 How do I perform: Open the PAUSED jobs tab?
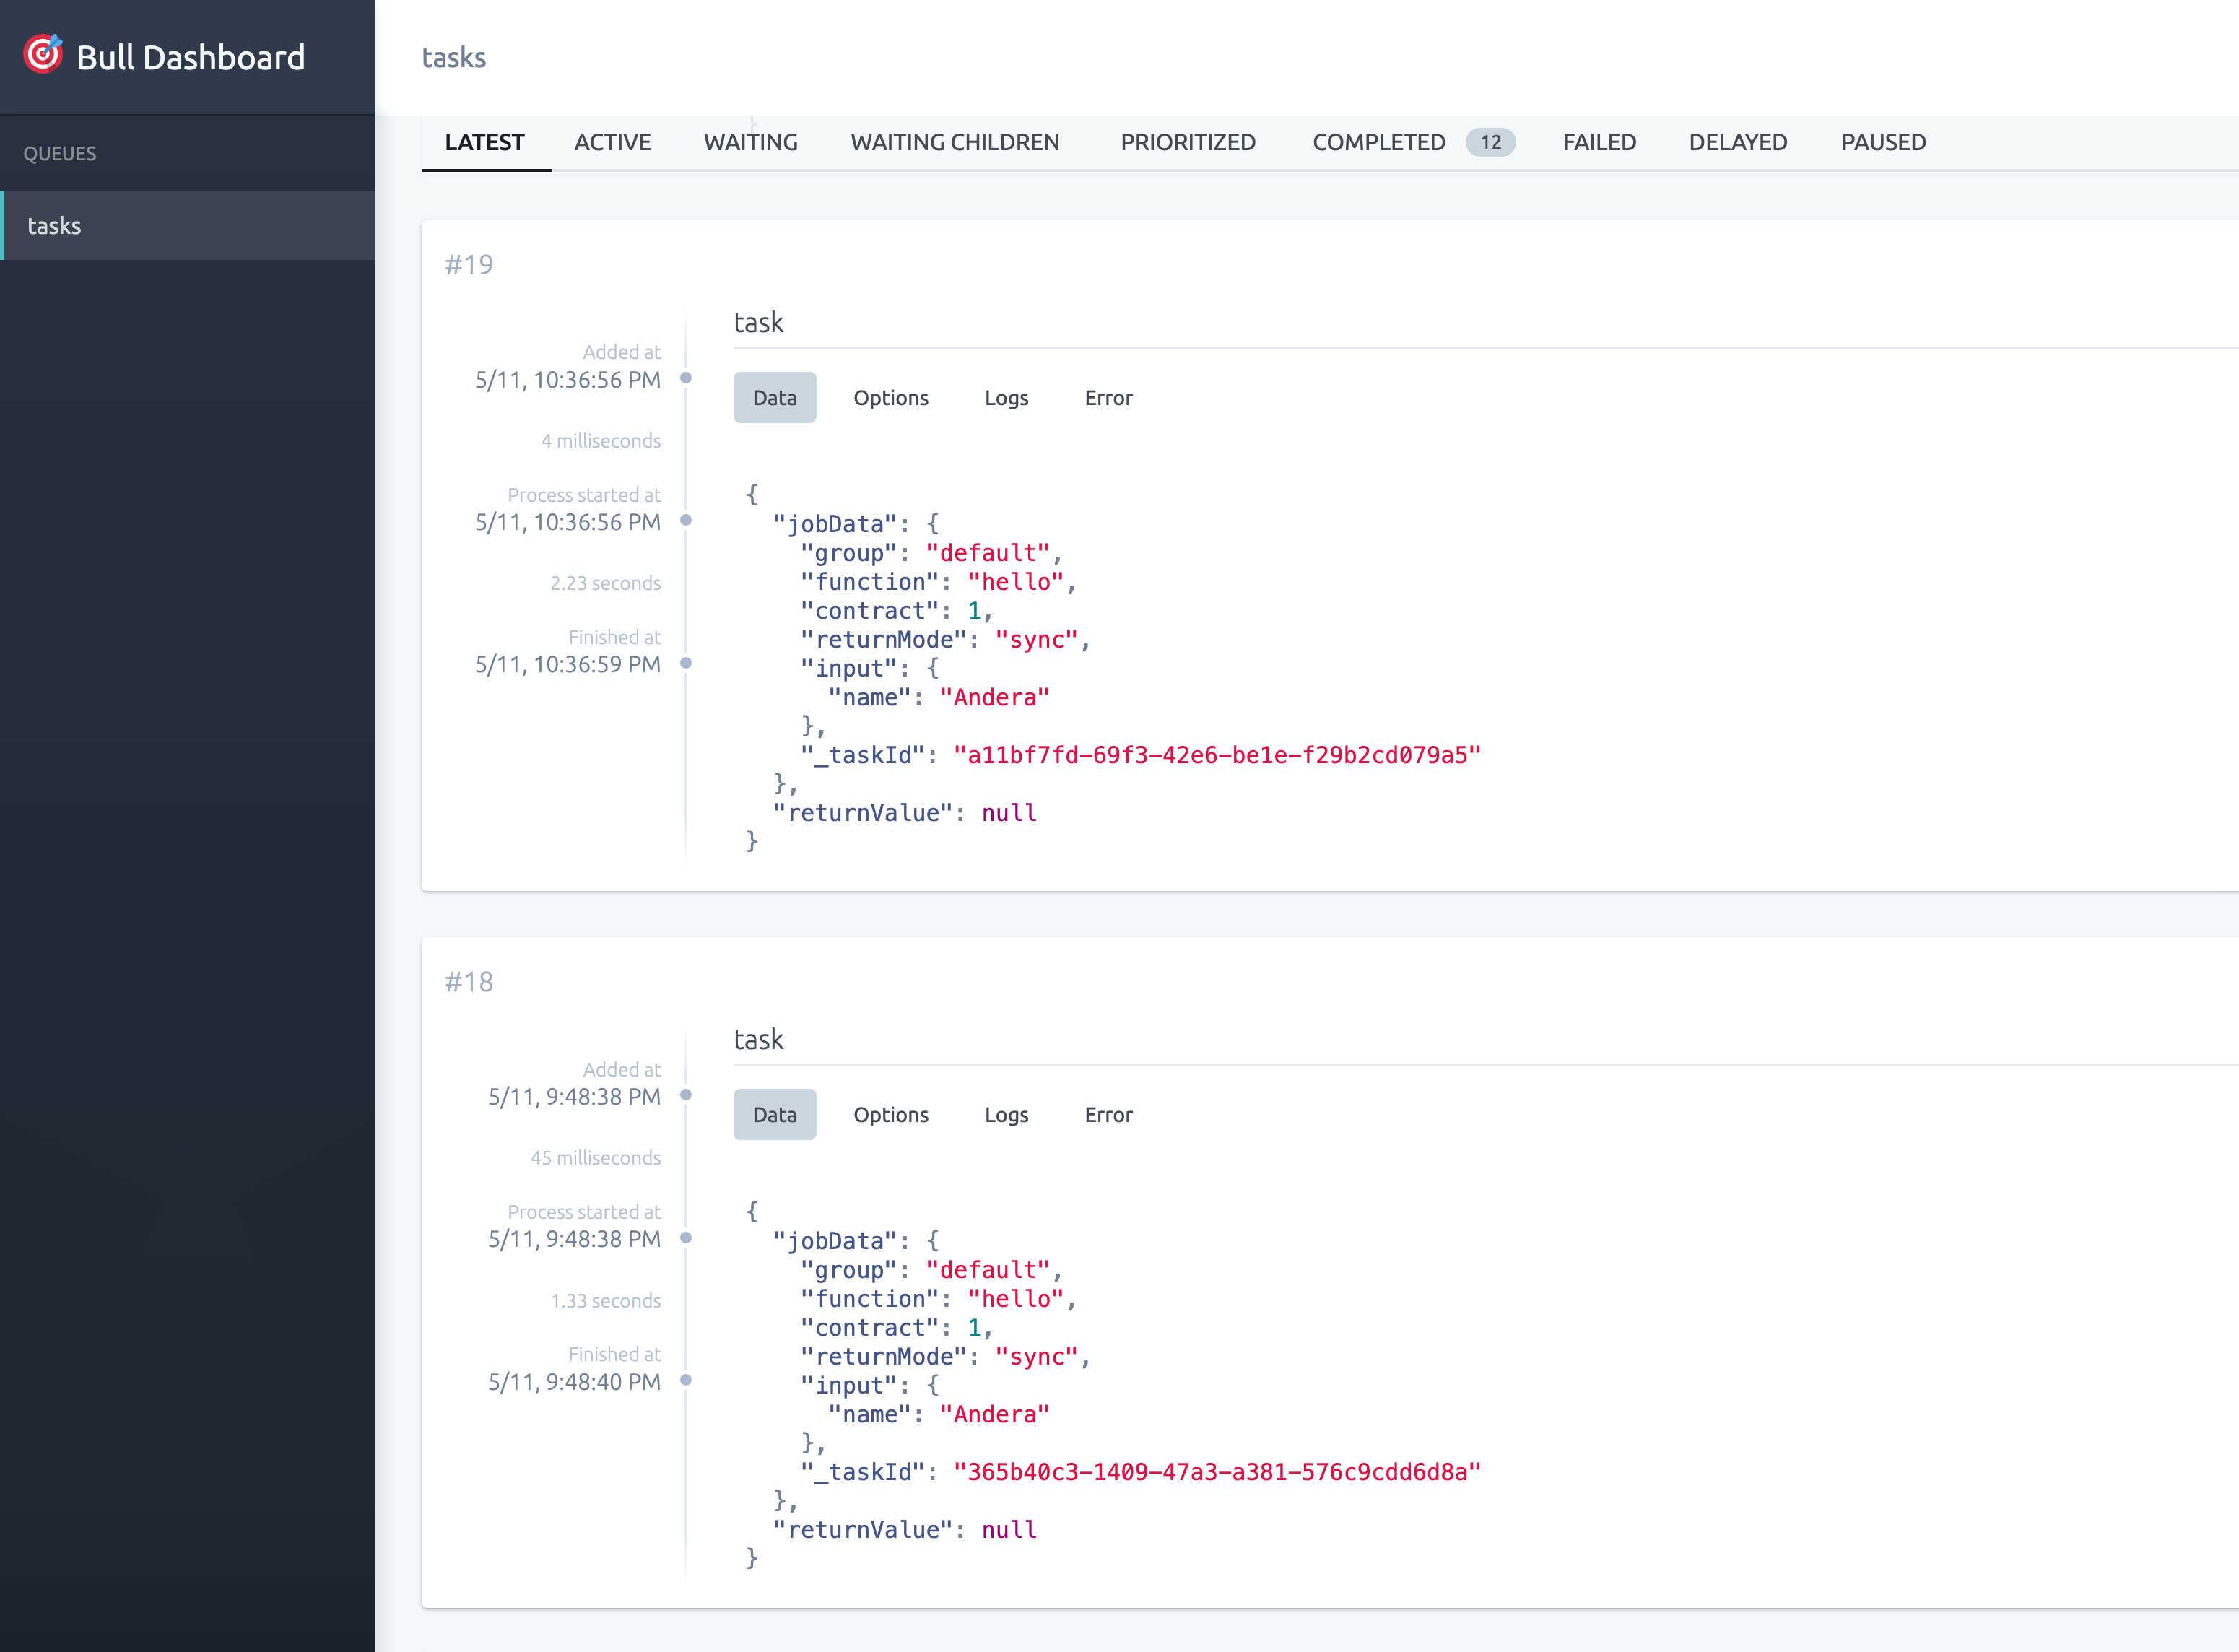tap(1882, 142)
